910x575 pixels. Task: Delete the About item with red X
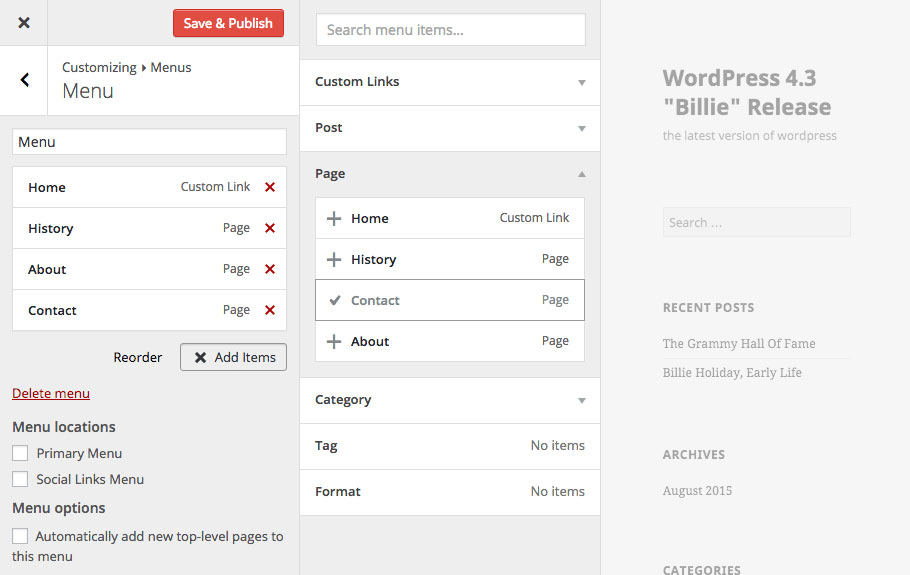[x=270, y=269]
